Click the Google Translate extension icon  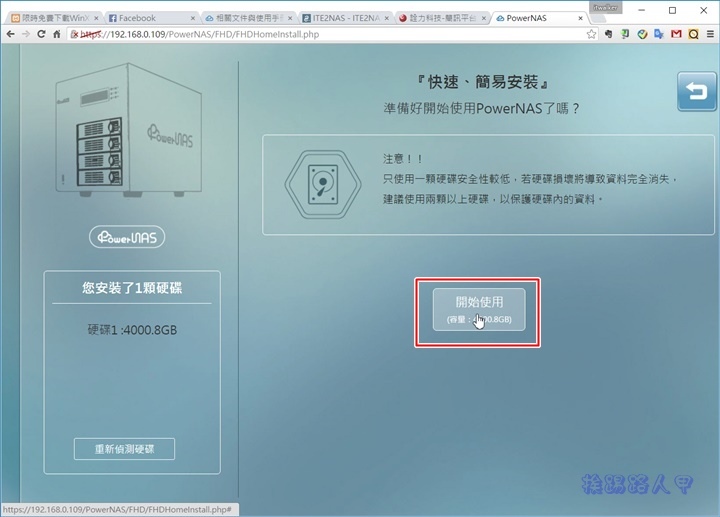pos(659,34)
